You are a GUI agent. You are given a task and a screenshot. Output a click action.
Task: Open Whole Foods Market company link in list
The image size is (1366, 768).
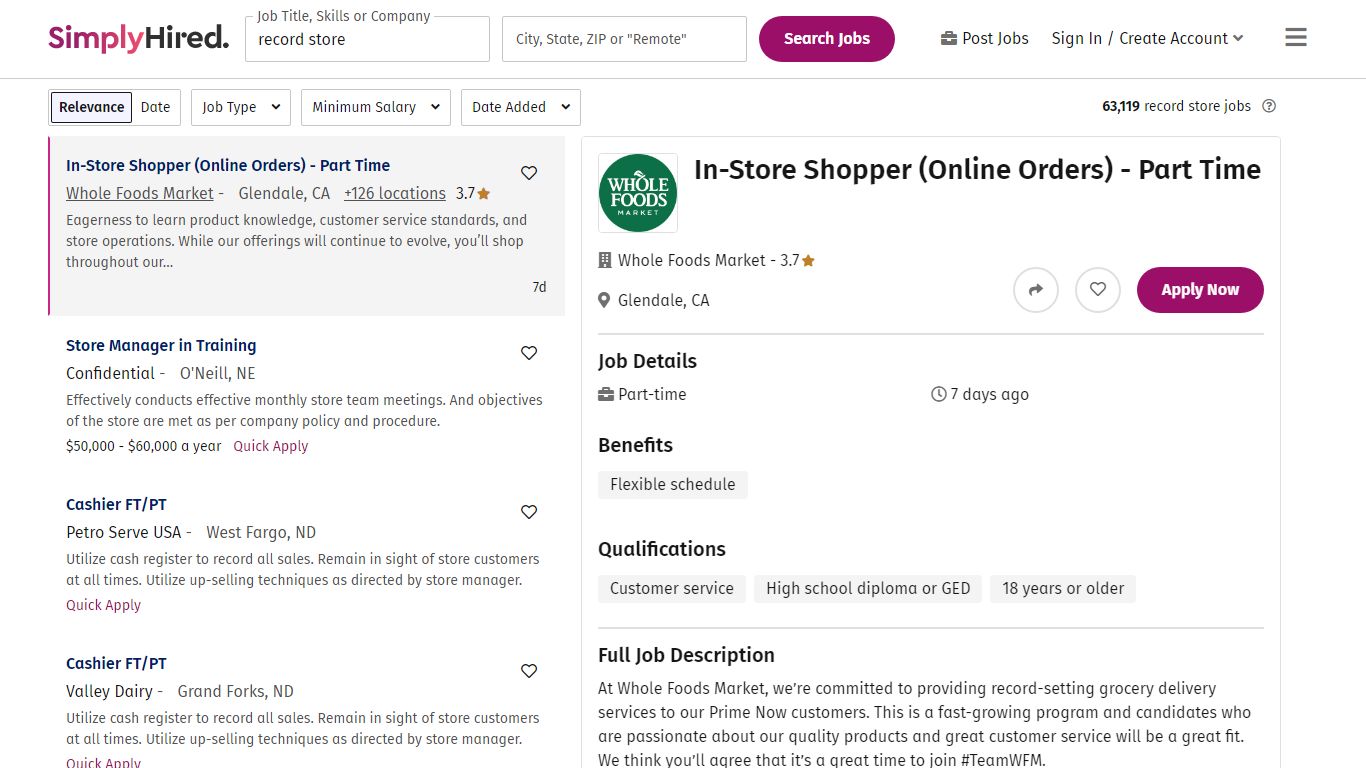[140, 193]
